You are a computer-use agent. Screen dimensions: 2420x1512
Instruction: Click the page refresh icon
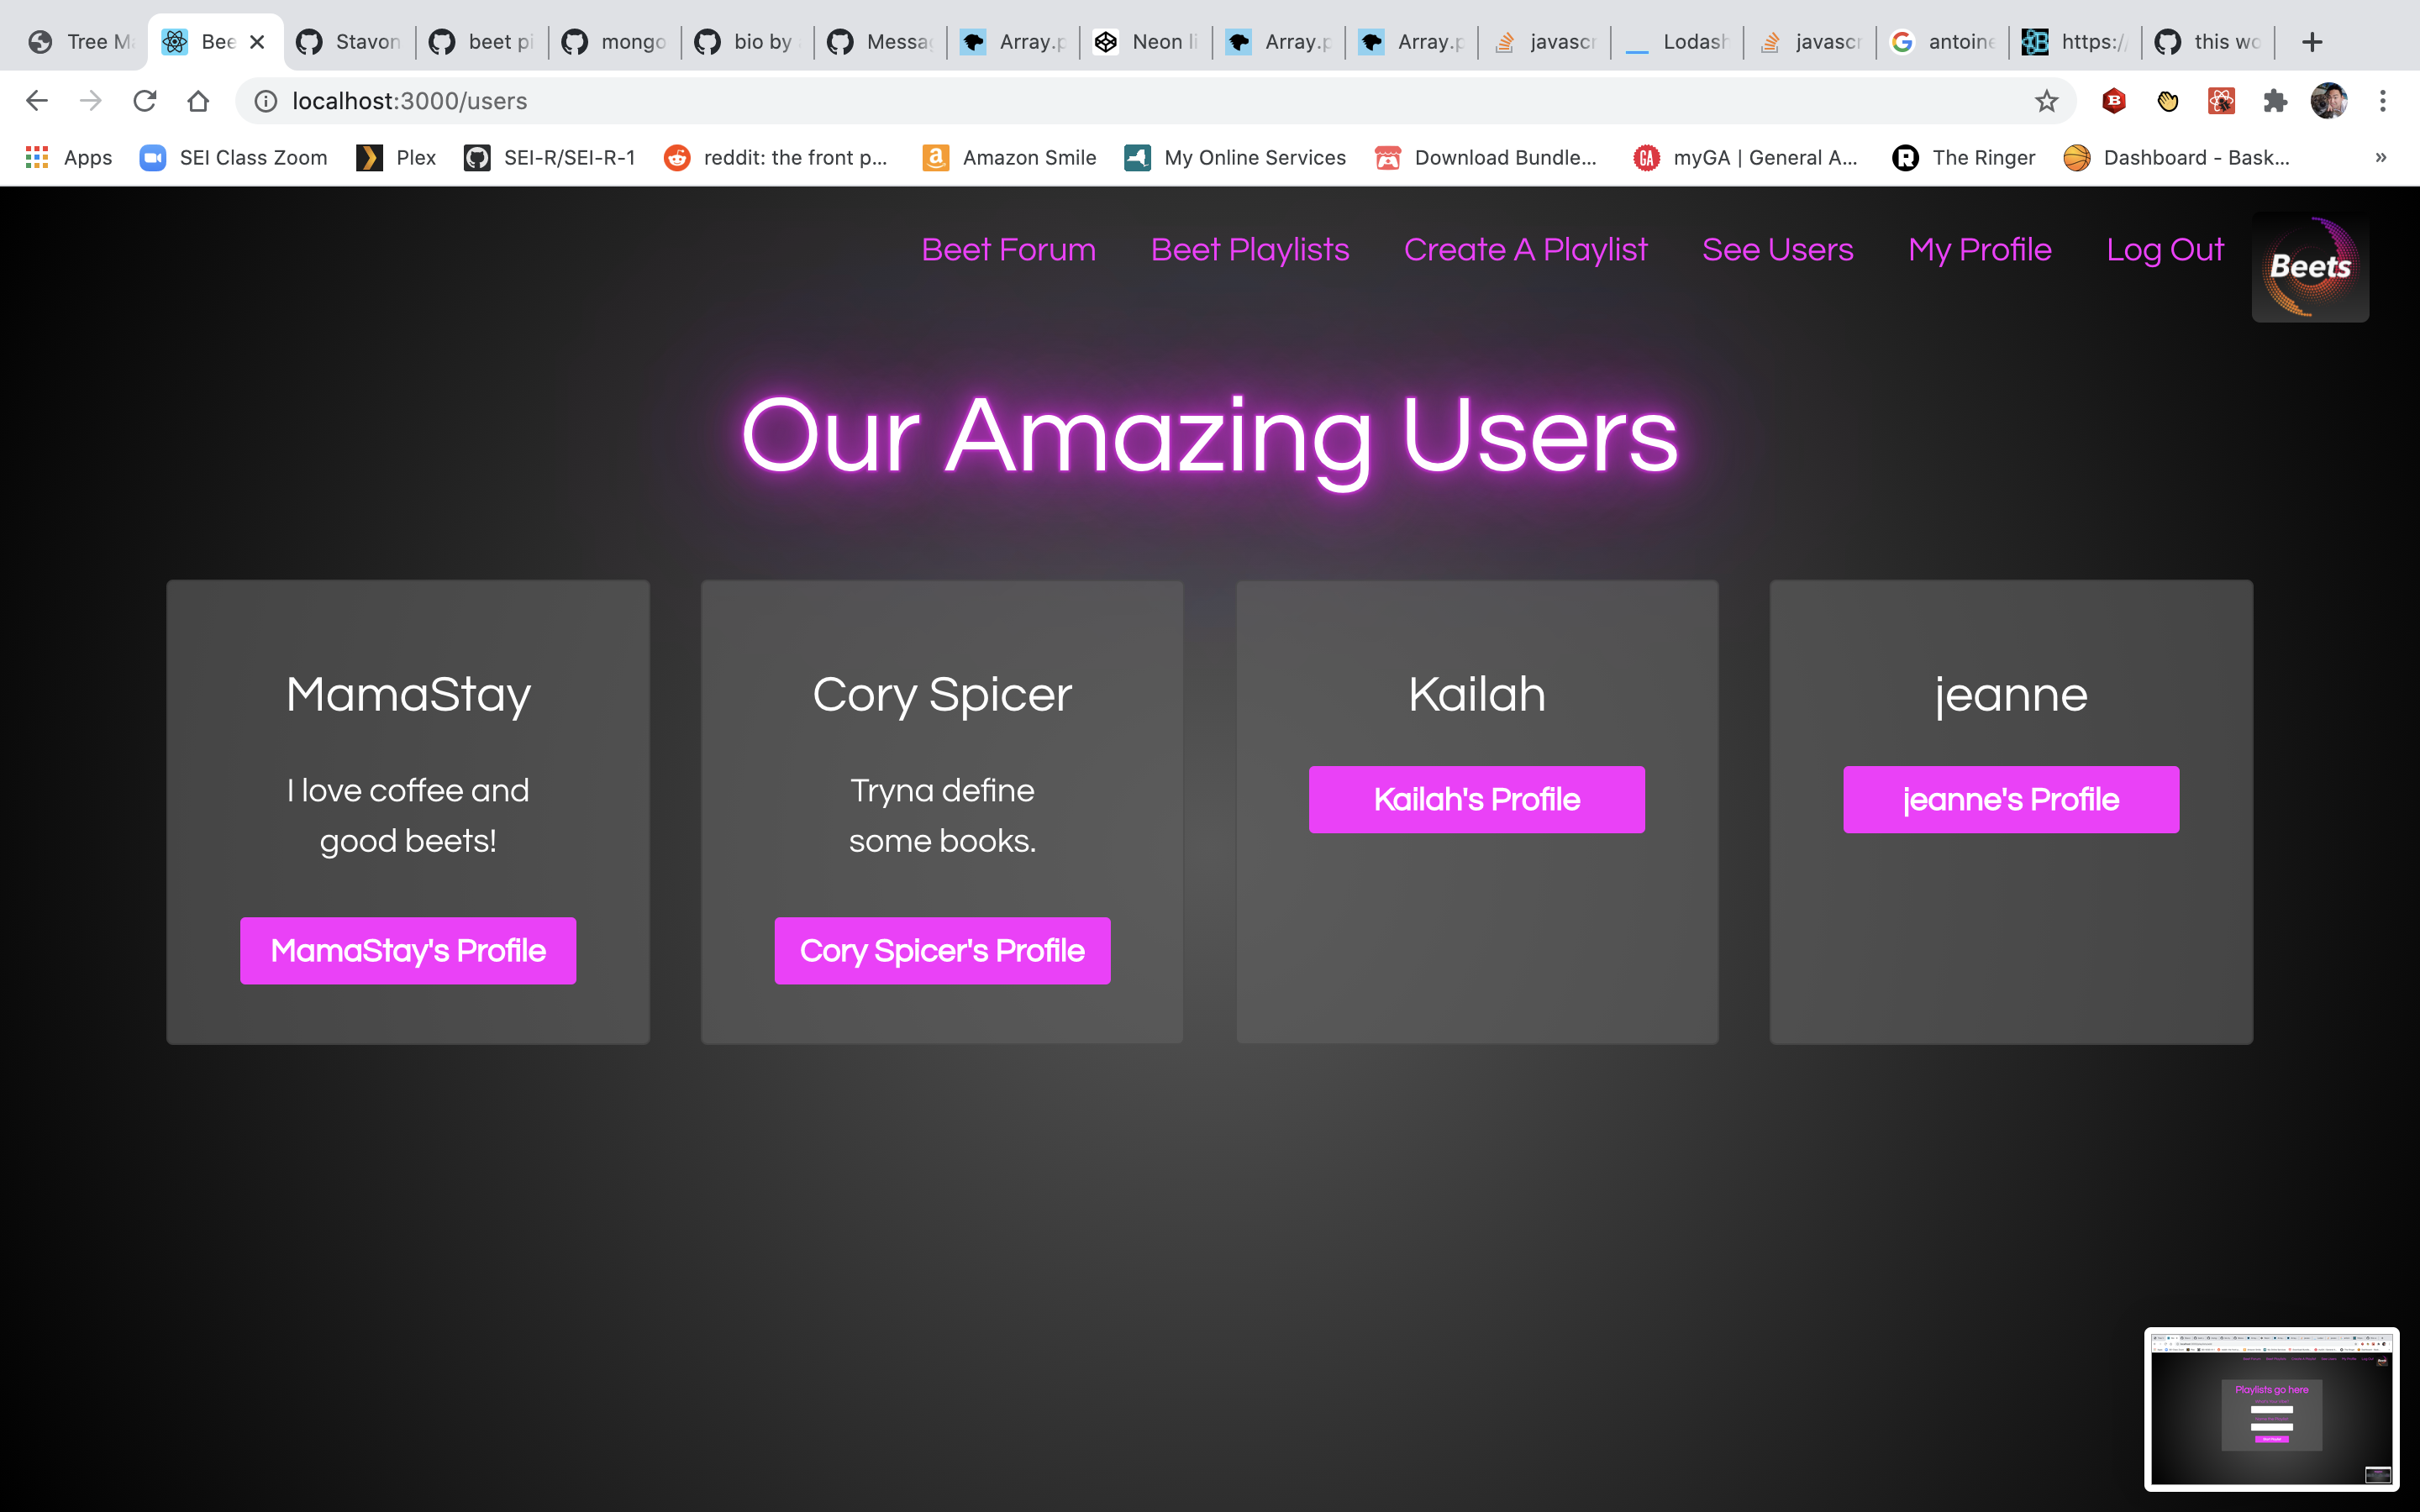pyautogui.click(x=148, y=101)
